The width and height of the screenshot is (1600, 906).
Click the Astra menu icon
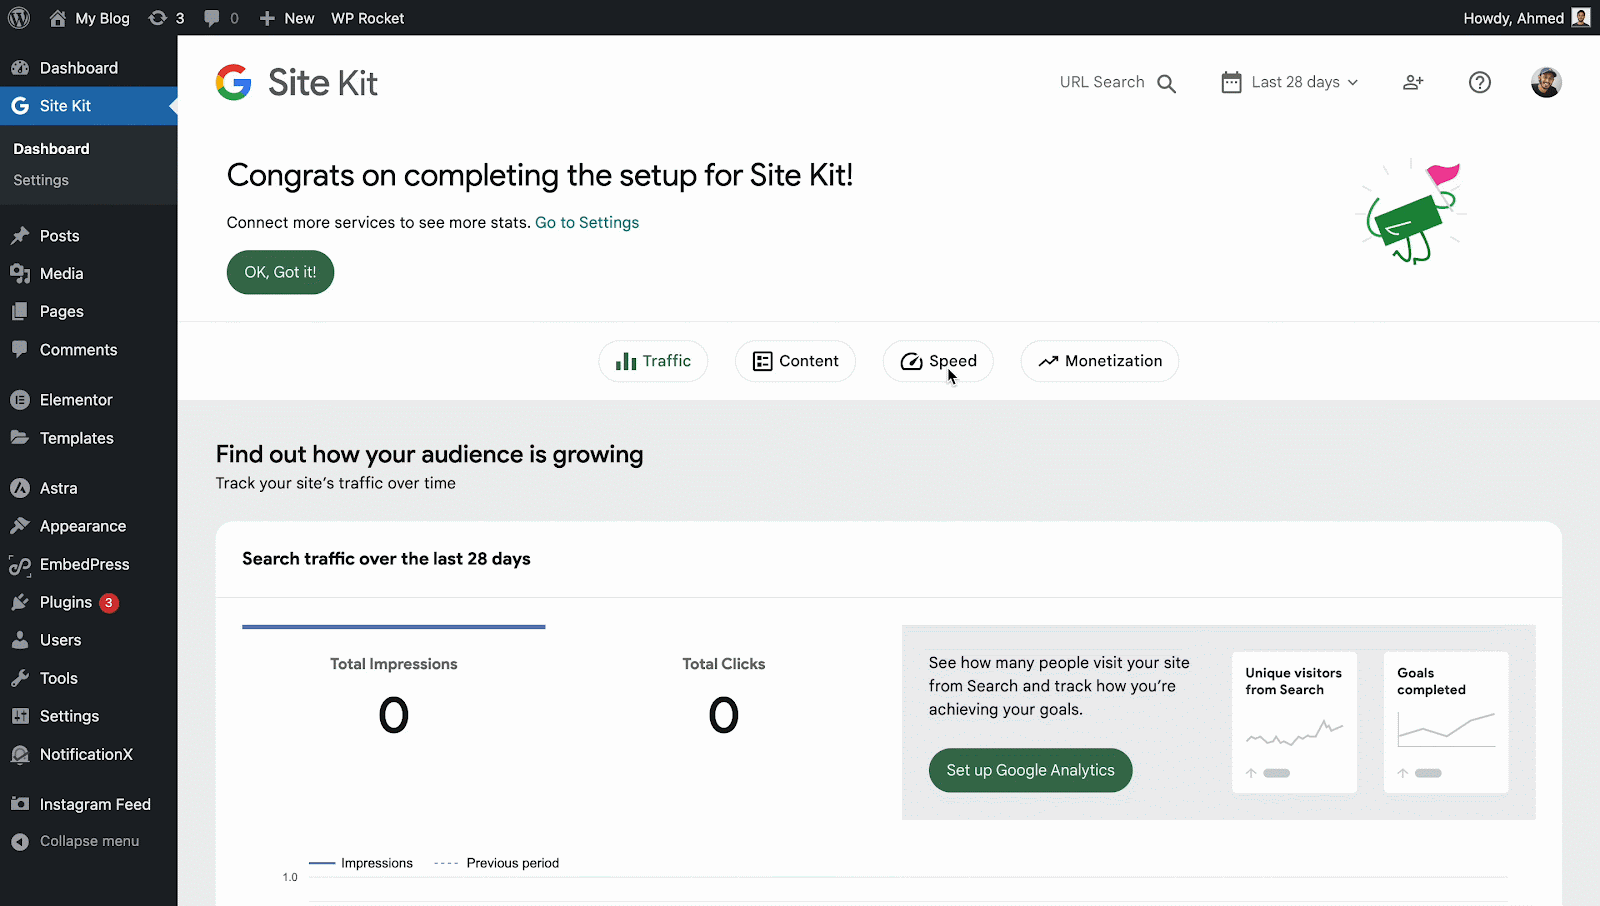click(x=20, y=488)
